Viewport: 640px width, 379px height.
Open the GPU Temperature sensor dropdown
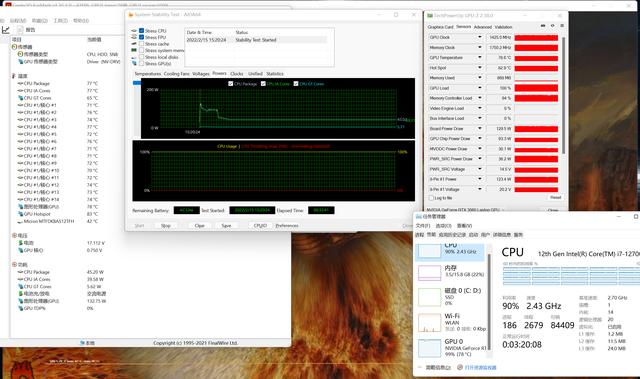tap(480, 58)
